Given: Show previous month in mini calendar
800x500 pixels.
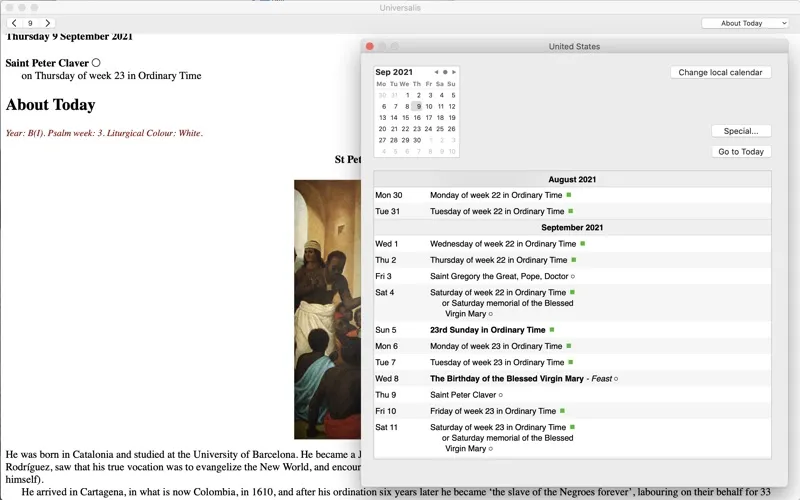Looking at the screenshot, I should pyautogui.click(x=436, y=72).
